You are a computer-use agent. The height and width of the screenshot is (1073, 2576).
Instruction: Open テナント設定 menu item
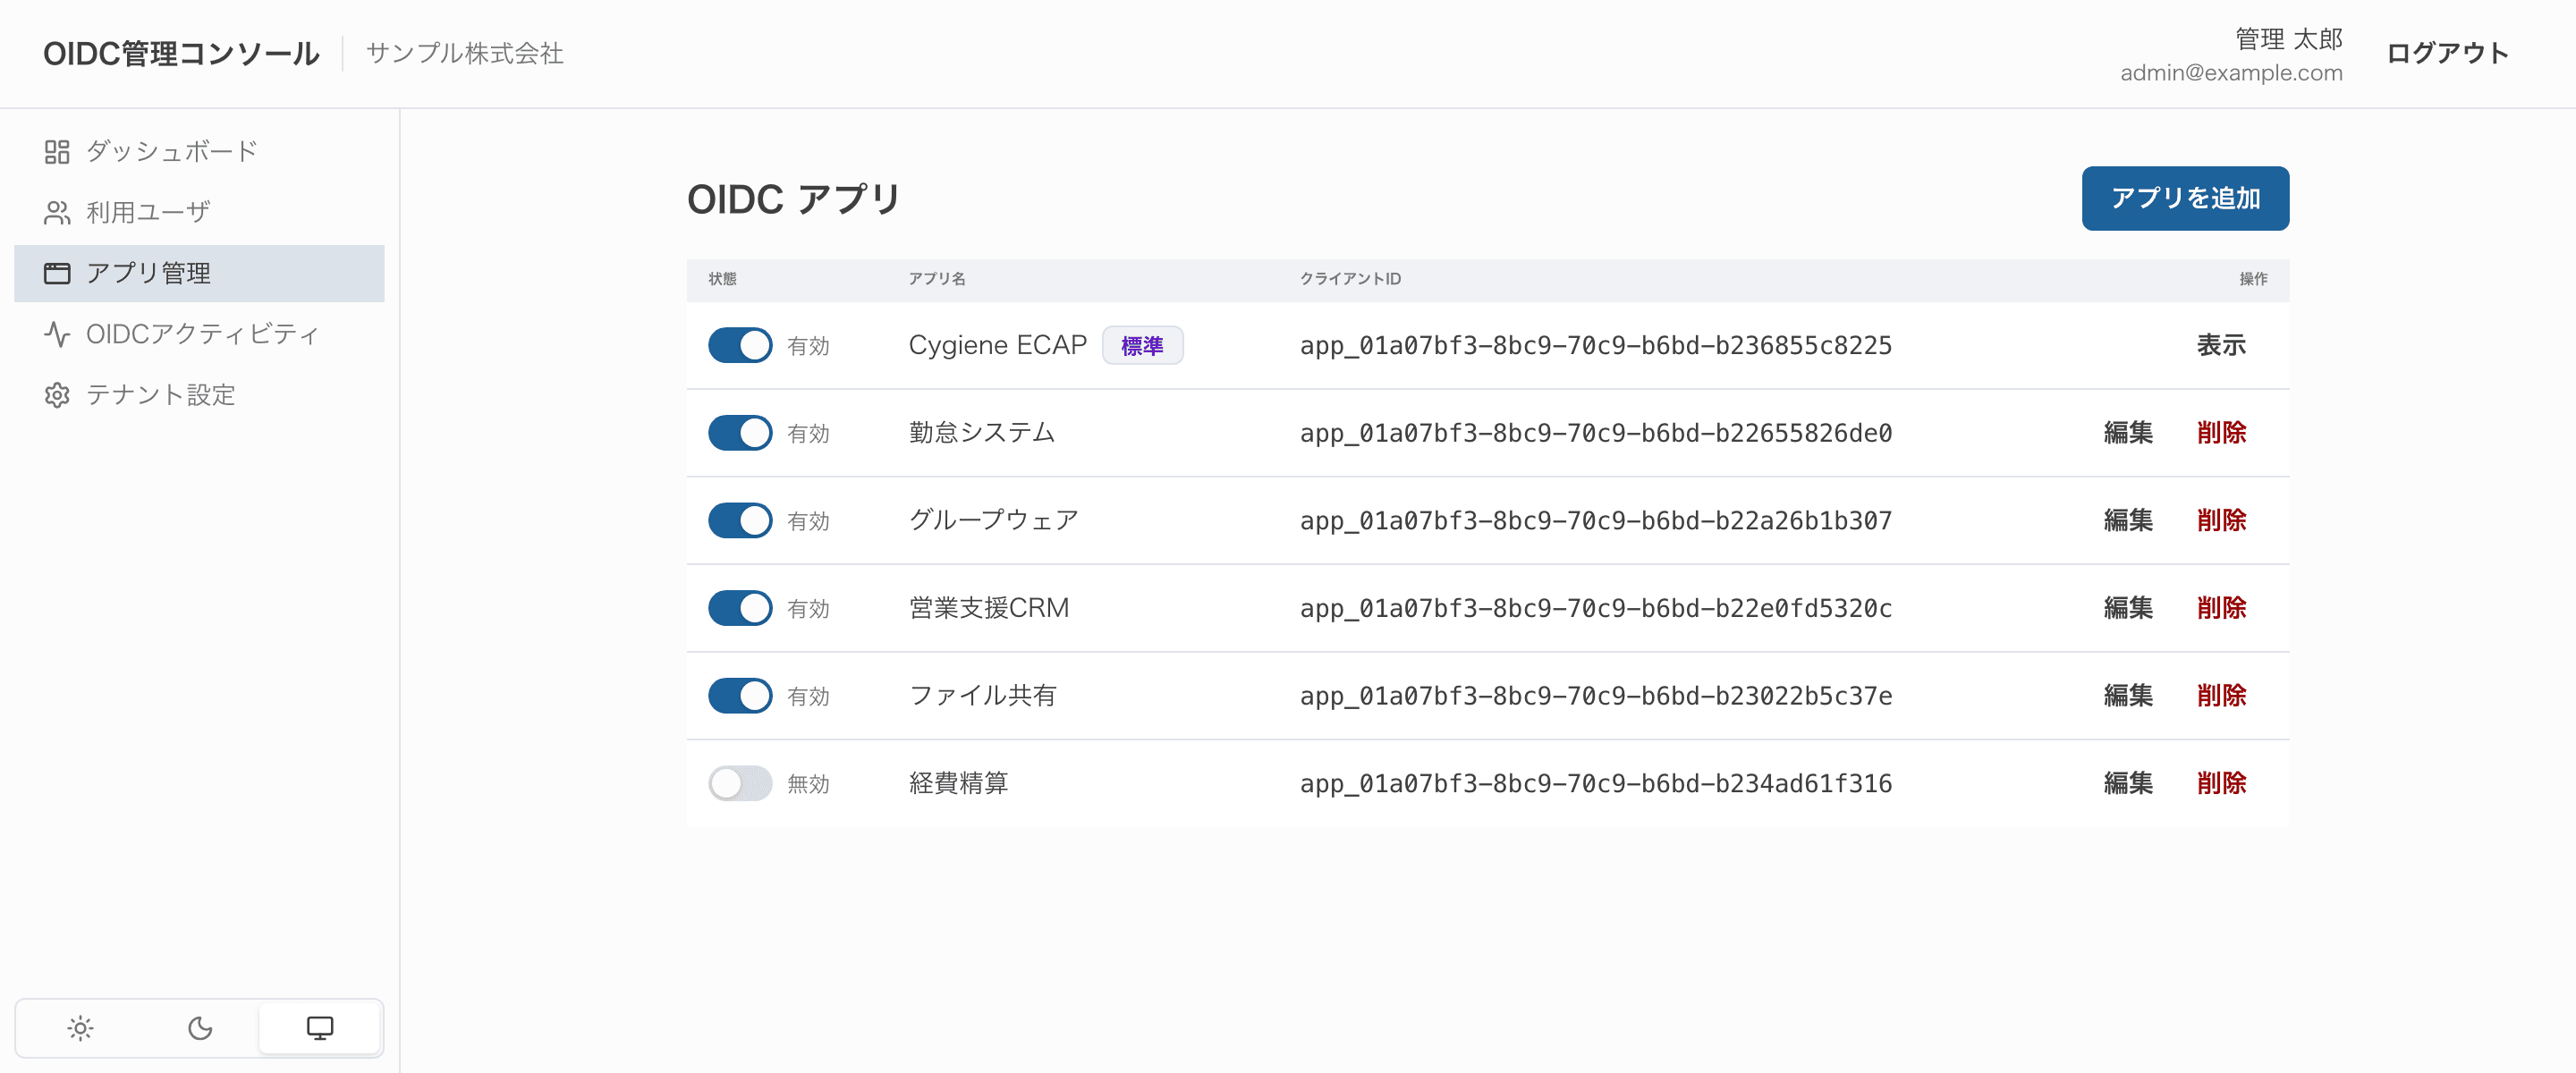[199, 395]
